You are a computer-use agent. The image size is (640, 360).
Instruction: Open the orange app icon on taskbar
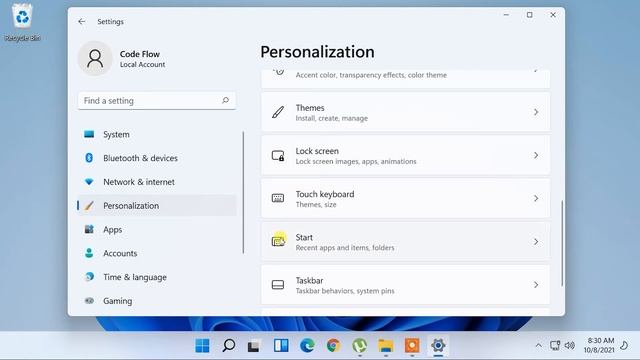[412, 346]
